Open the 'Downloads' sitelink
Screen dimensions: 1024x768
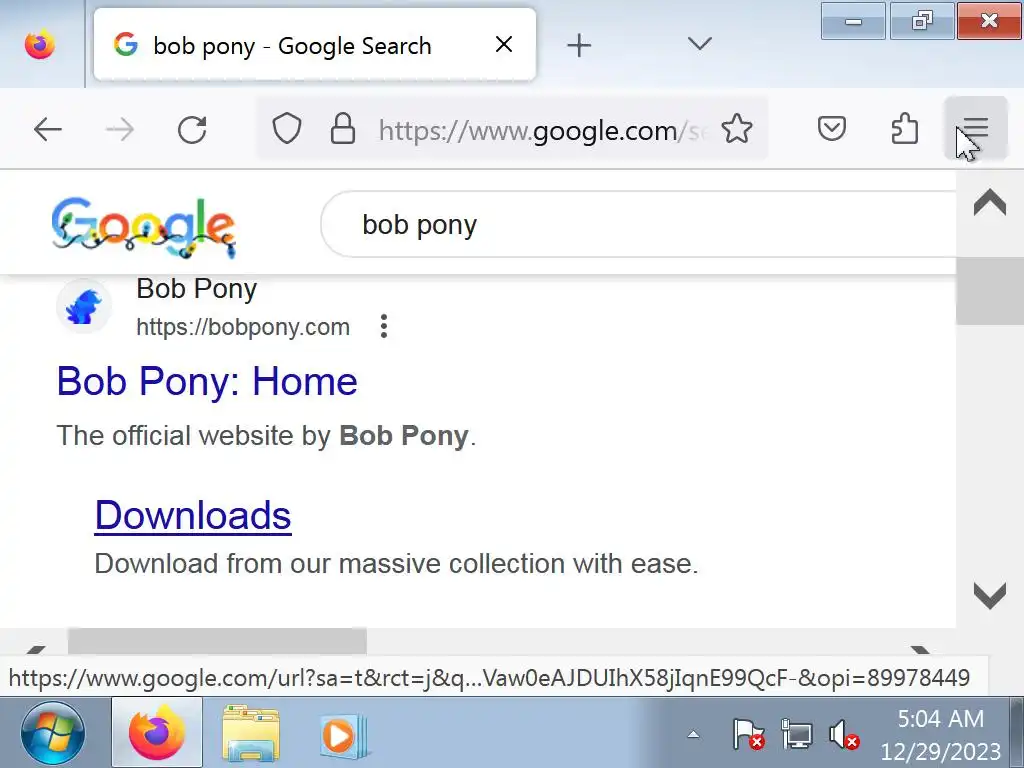coord(193,515)
